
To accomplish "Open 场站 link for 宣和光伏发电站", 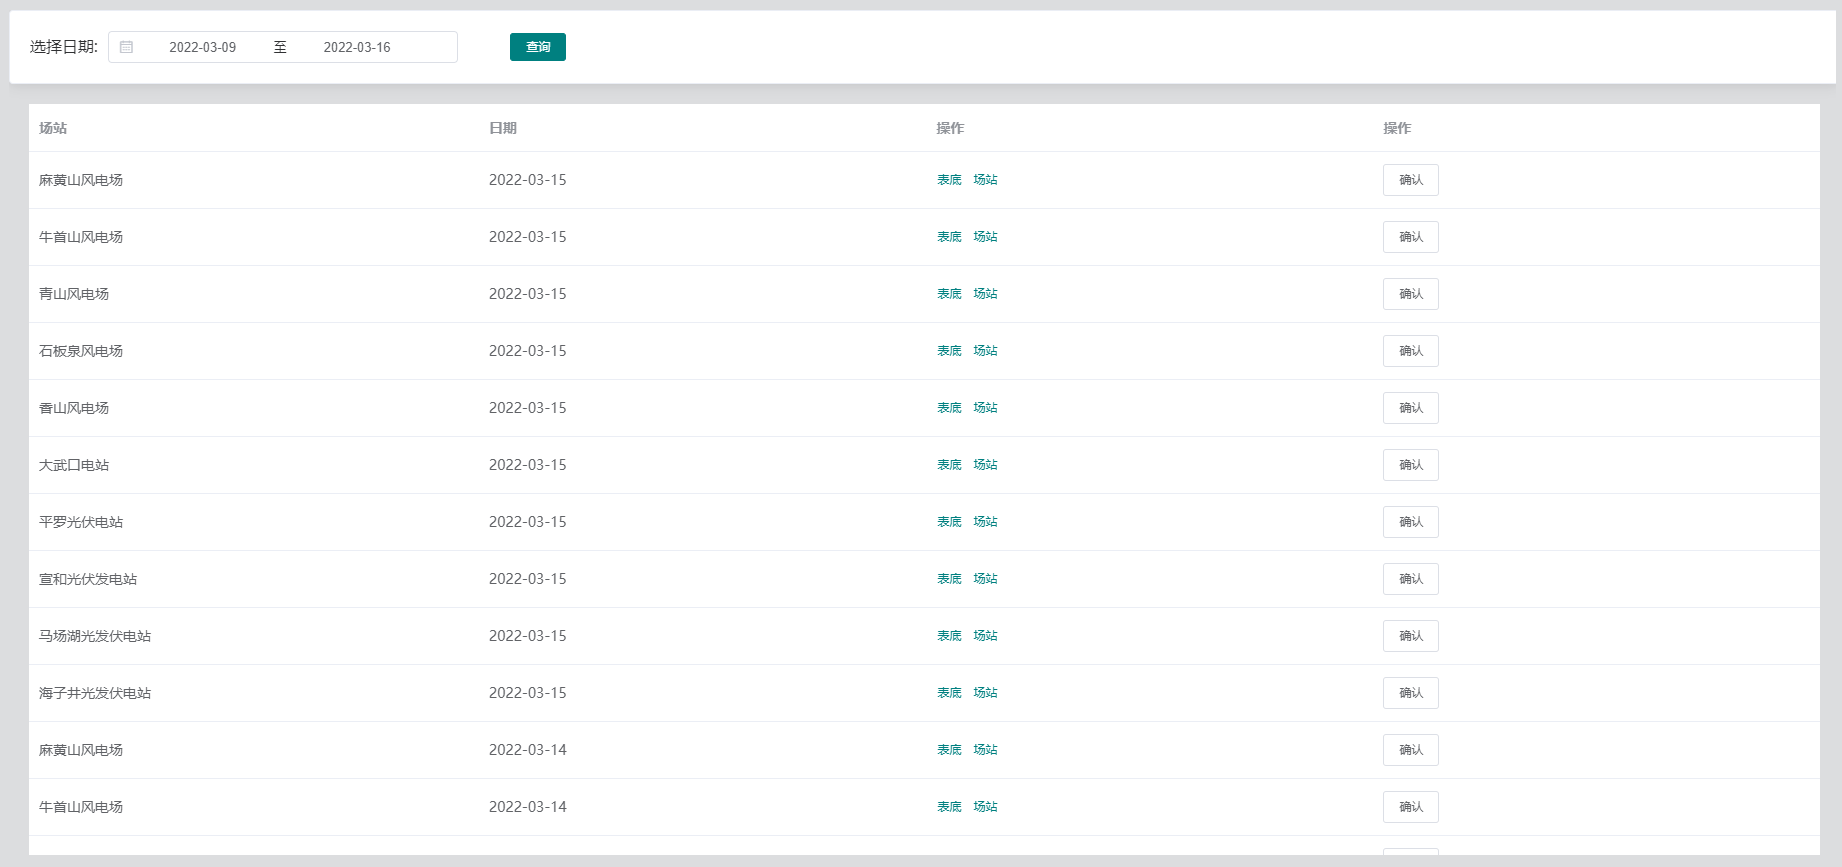I will click(x=985, y=579).
